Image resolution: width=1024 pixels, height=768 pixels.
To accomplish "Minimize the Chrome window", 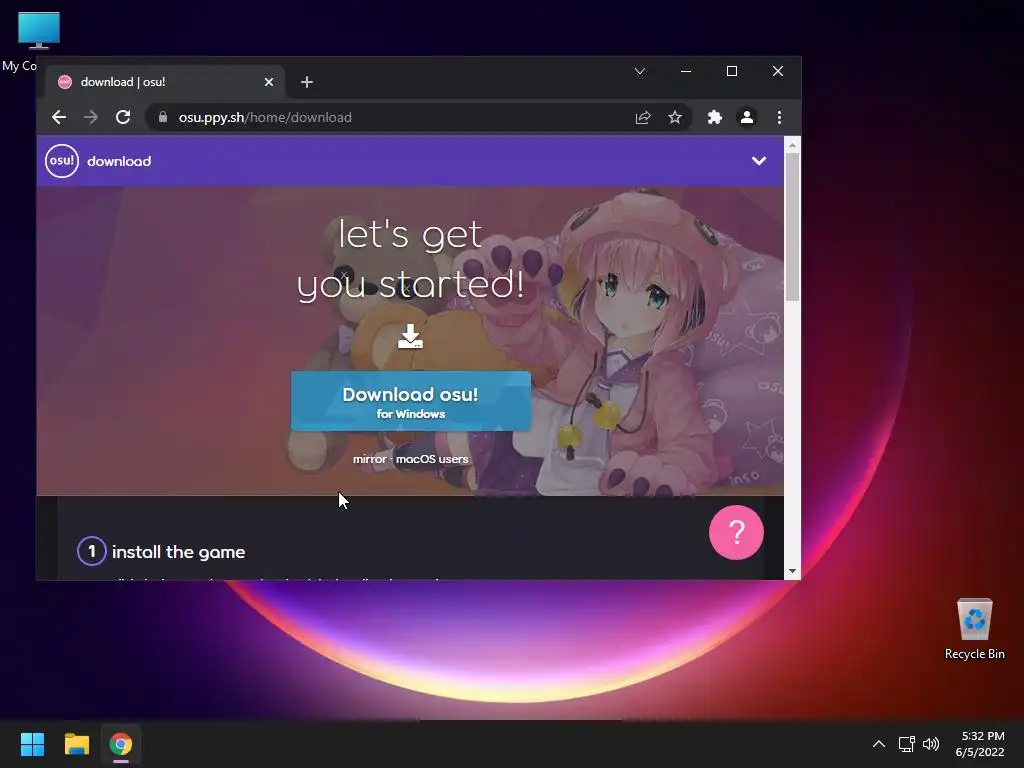I will coord(686,71).
